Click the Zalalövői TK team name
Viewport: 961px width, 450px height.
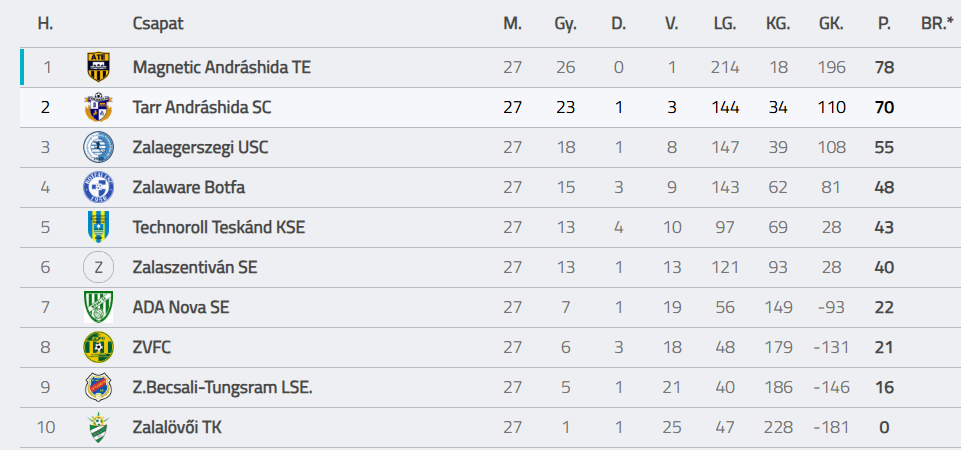pos(177,427)
